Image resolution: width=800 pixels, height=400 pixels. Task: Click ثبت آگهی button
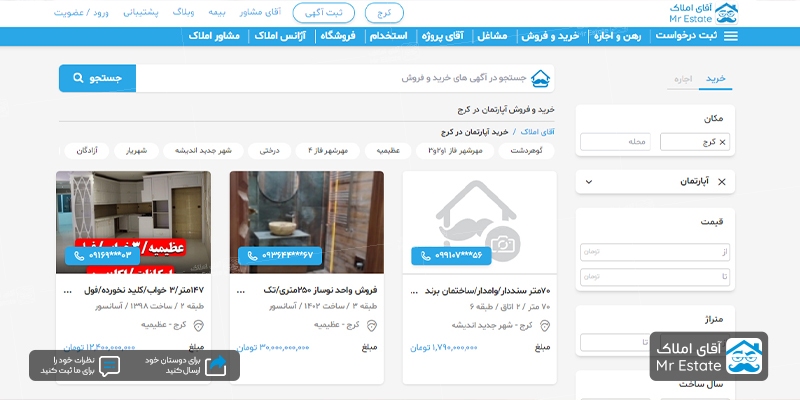[x=323, y=13]
